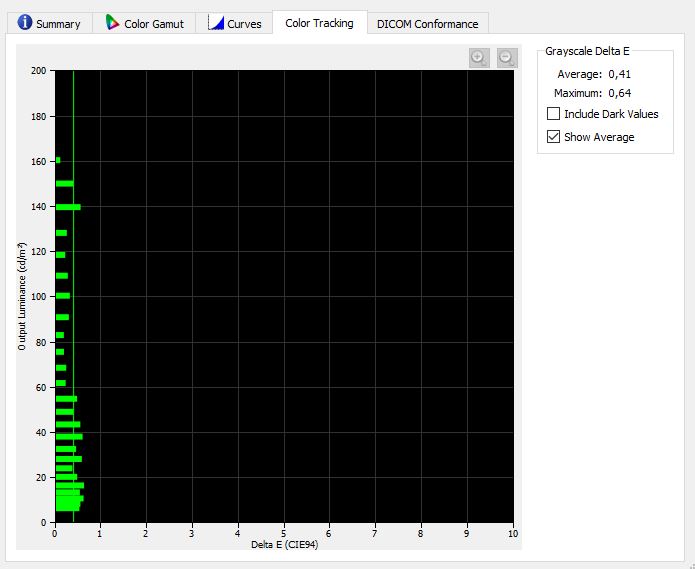Click the green bar at 140 cd/m²
The width and height of the screenshot is (695, 569).
coord(68,207)
